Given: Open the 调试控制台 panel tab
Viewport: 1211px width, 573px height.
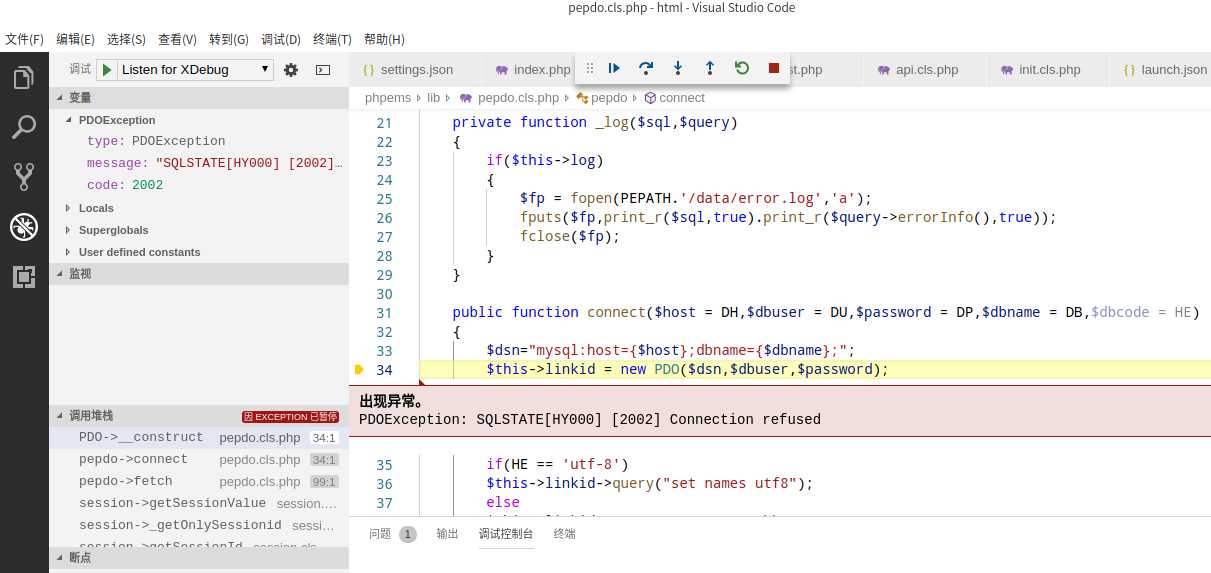Looking at the screenshot, I should [506, 534].
